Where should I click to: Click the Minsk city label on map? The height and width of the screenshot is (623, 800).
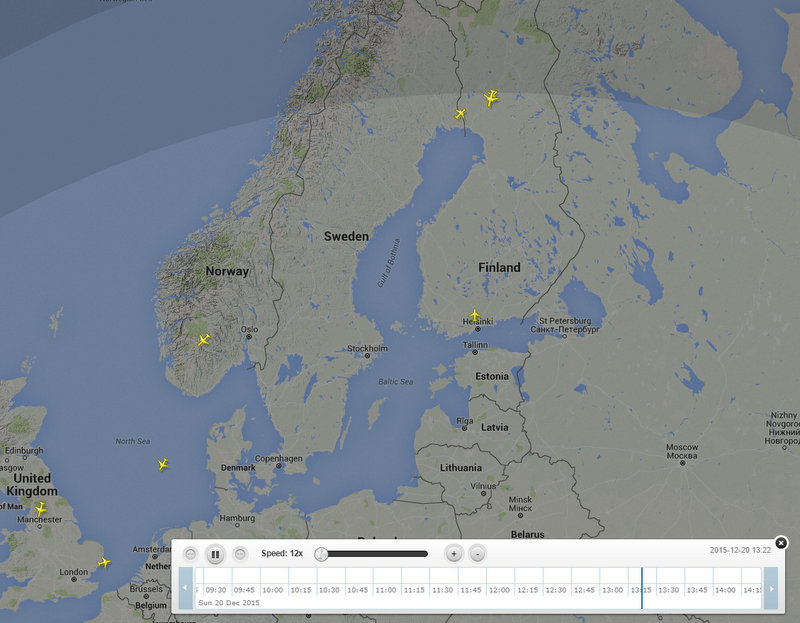520,504
